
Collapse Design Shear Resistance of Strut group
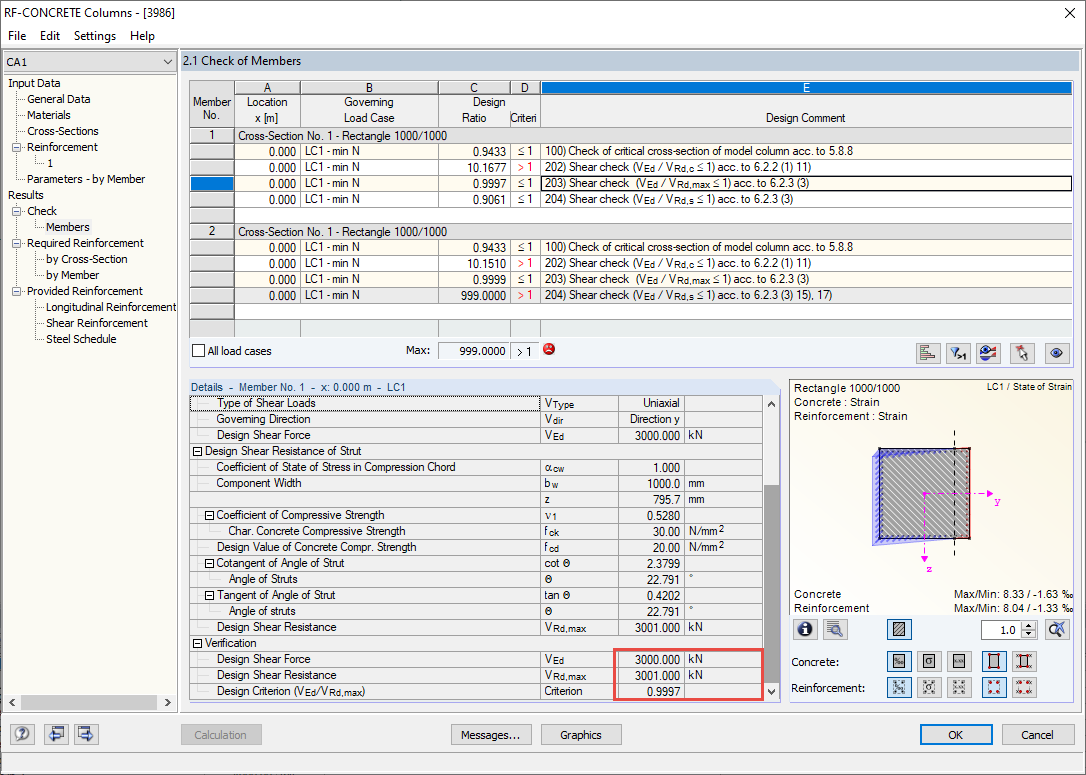(x=197, y=452)
